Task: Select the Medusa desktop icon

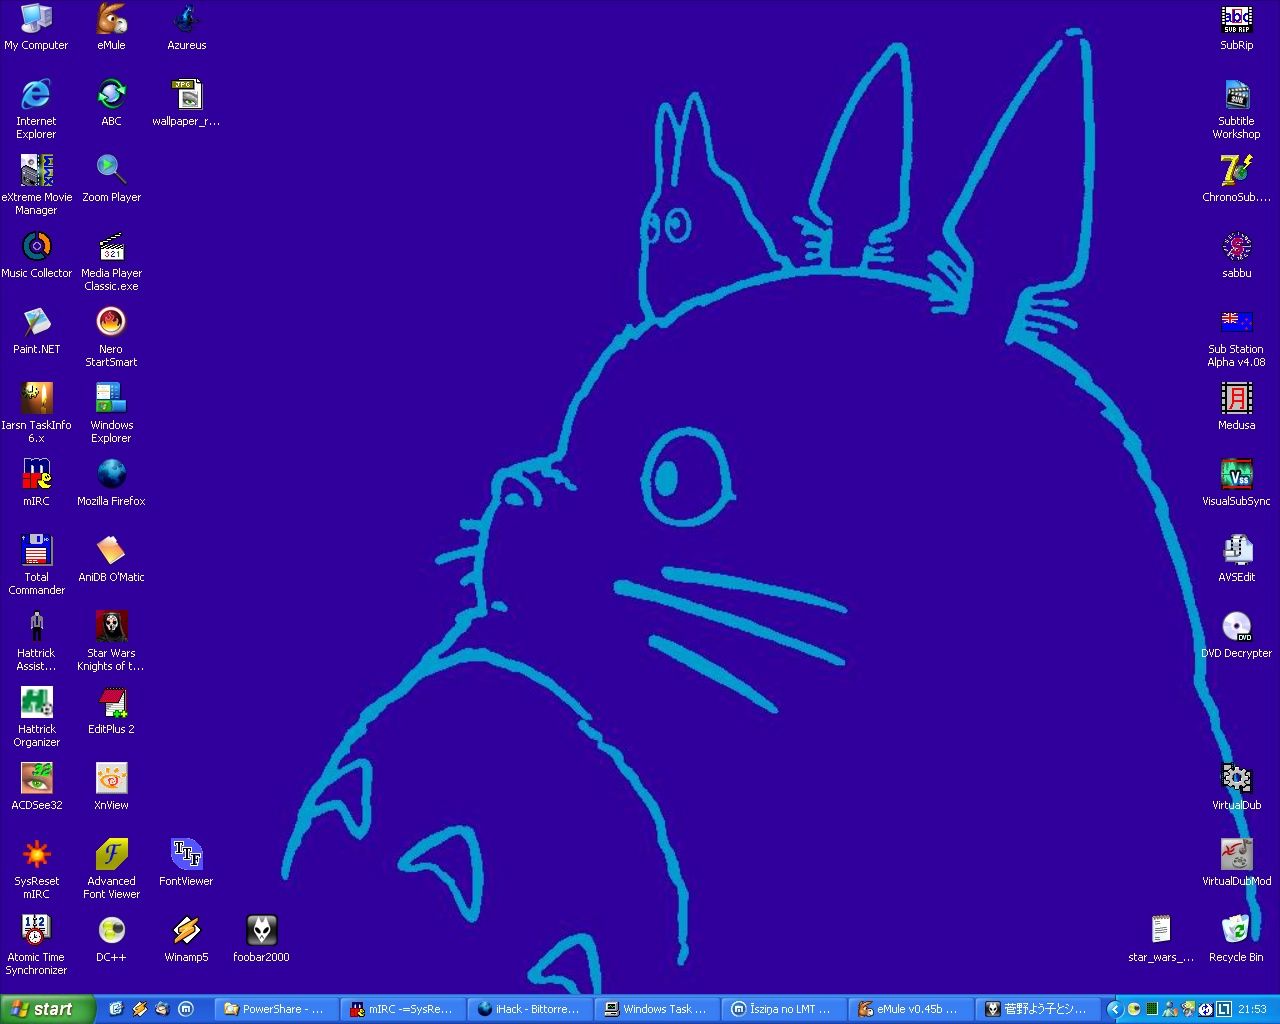Action: click(x=1236, y=407)
